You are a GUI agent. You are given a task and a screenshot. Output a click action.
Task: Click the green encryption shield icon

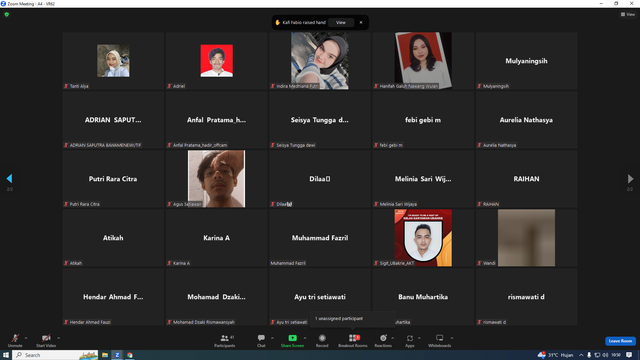tap(7, 14)
